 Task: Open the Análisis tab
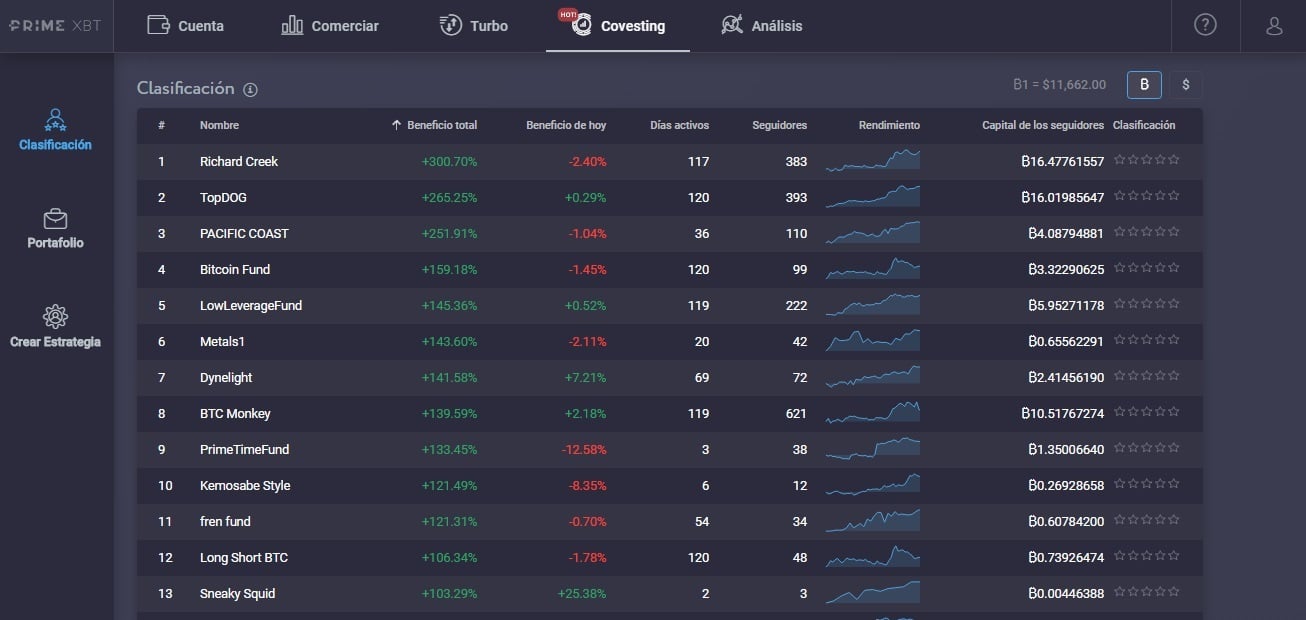761,26
